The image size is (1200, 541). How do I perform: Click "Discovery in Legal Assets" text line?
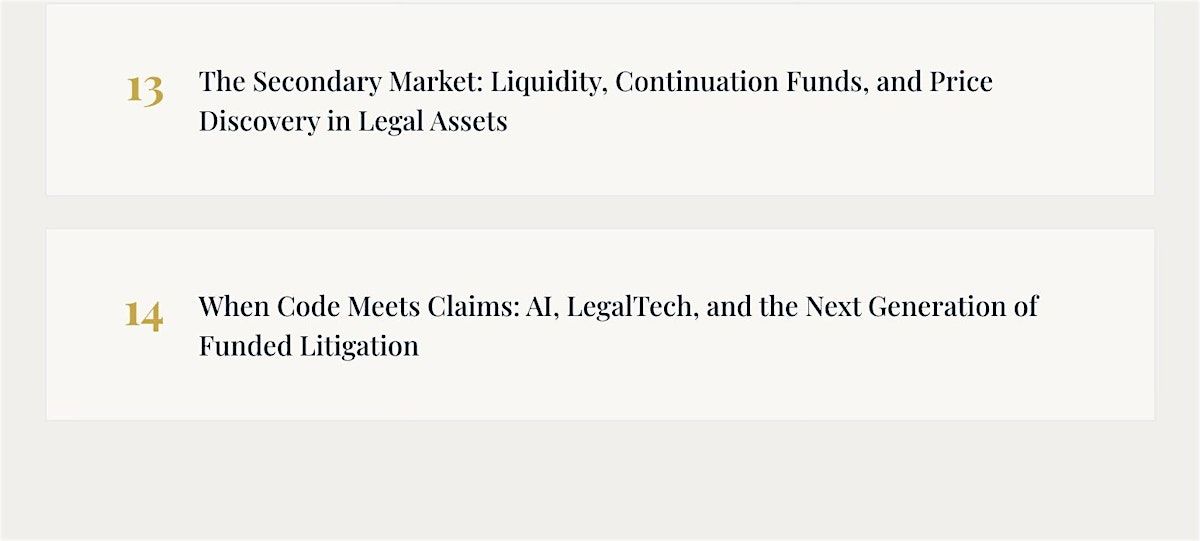tap(353, 122)
